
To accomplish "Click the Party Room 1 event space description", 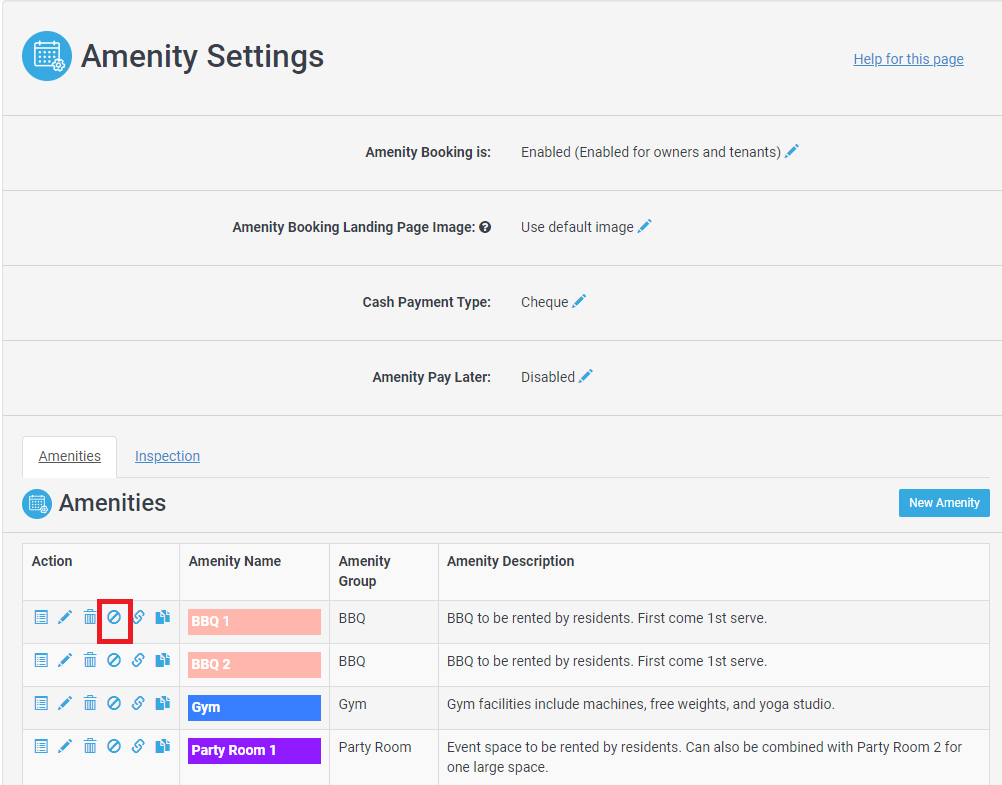I will coord(704,757).
